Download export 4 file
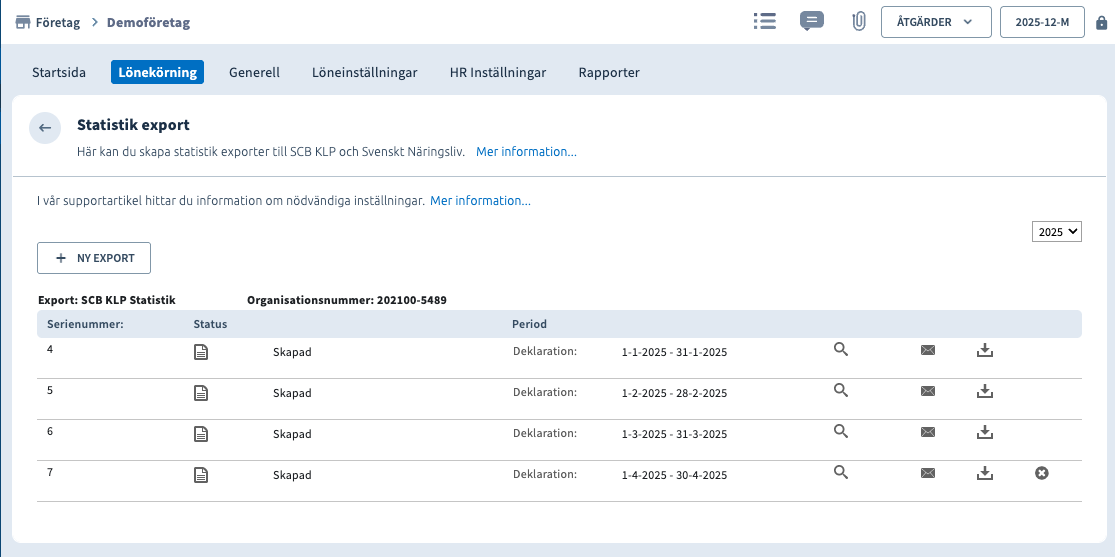 [985, 350]
